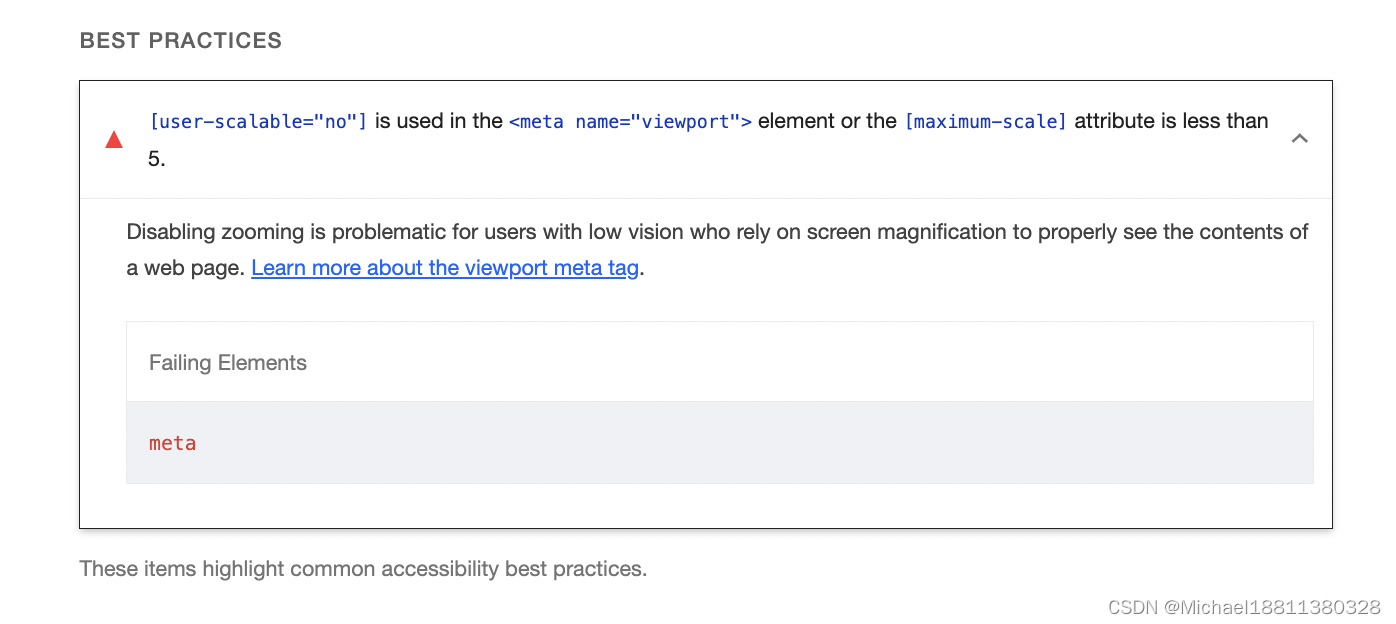Click the "CSDN" watermark text

pos(1133,607)
